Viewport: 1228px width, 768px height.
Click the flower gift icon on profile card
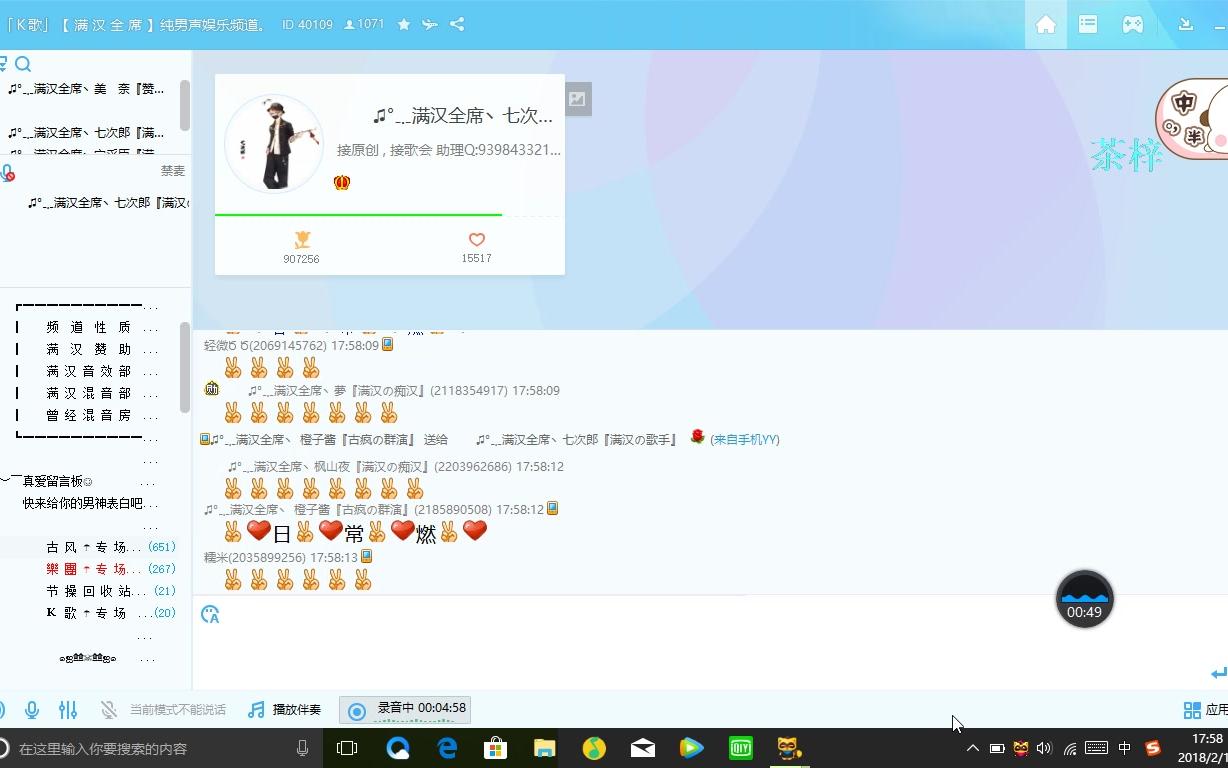tap(301, 240)
